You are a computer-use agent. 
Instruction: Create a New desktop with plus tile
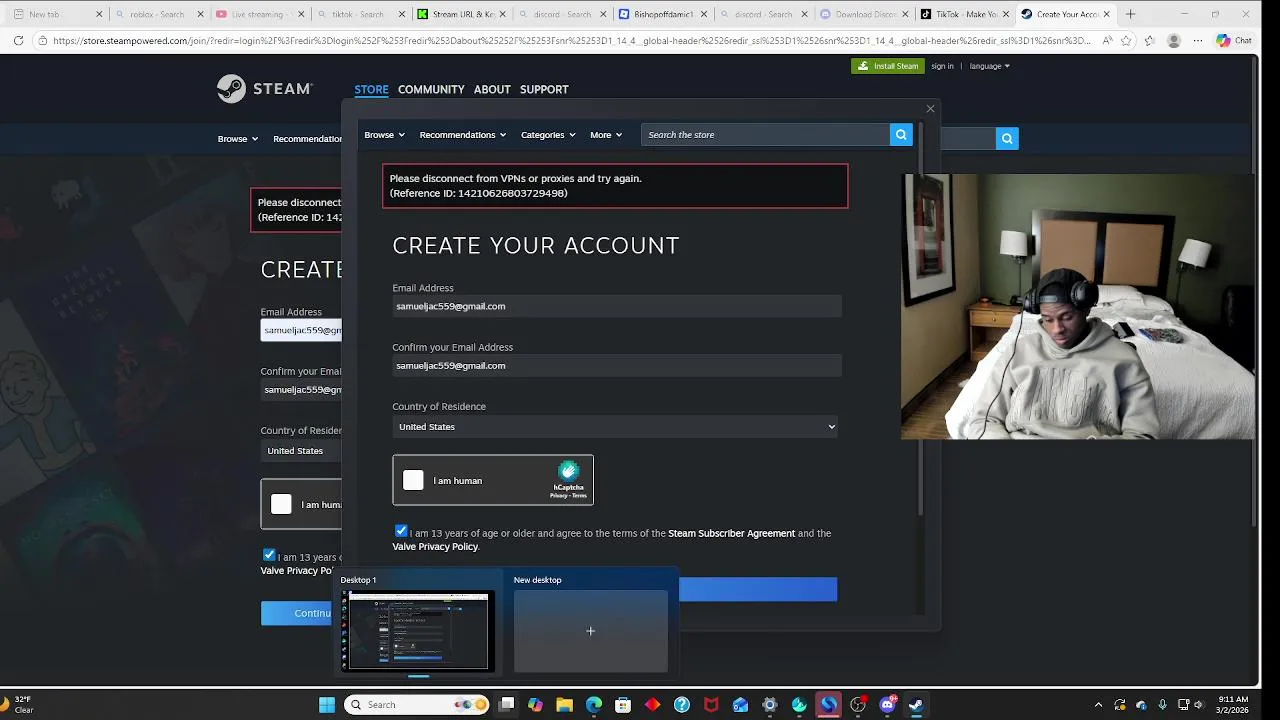[x=590, y=631]
